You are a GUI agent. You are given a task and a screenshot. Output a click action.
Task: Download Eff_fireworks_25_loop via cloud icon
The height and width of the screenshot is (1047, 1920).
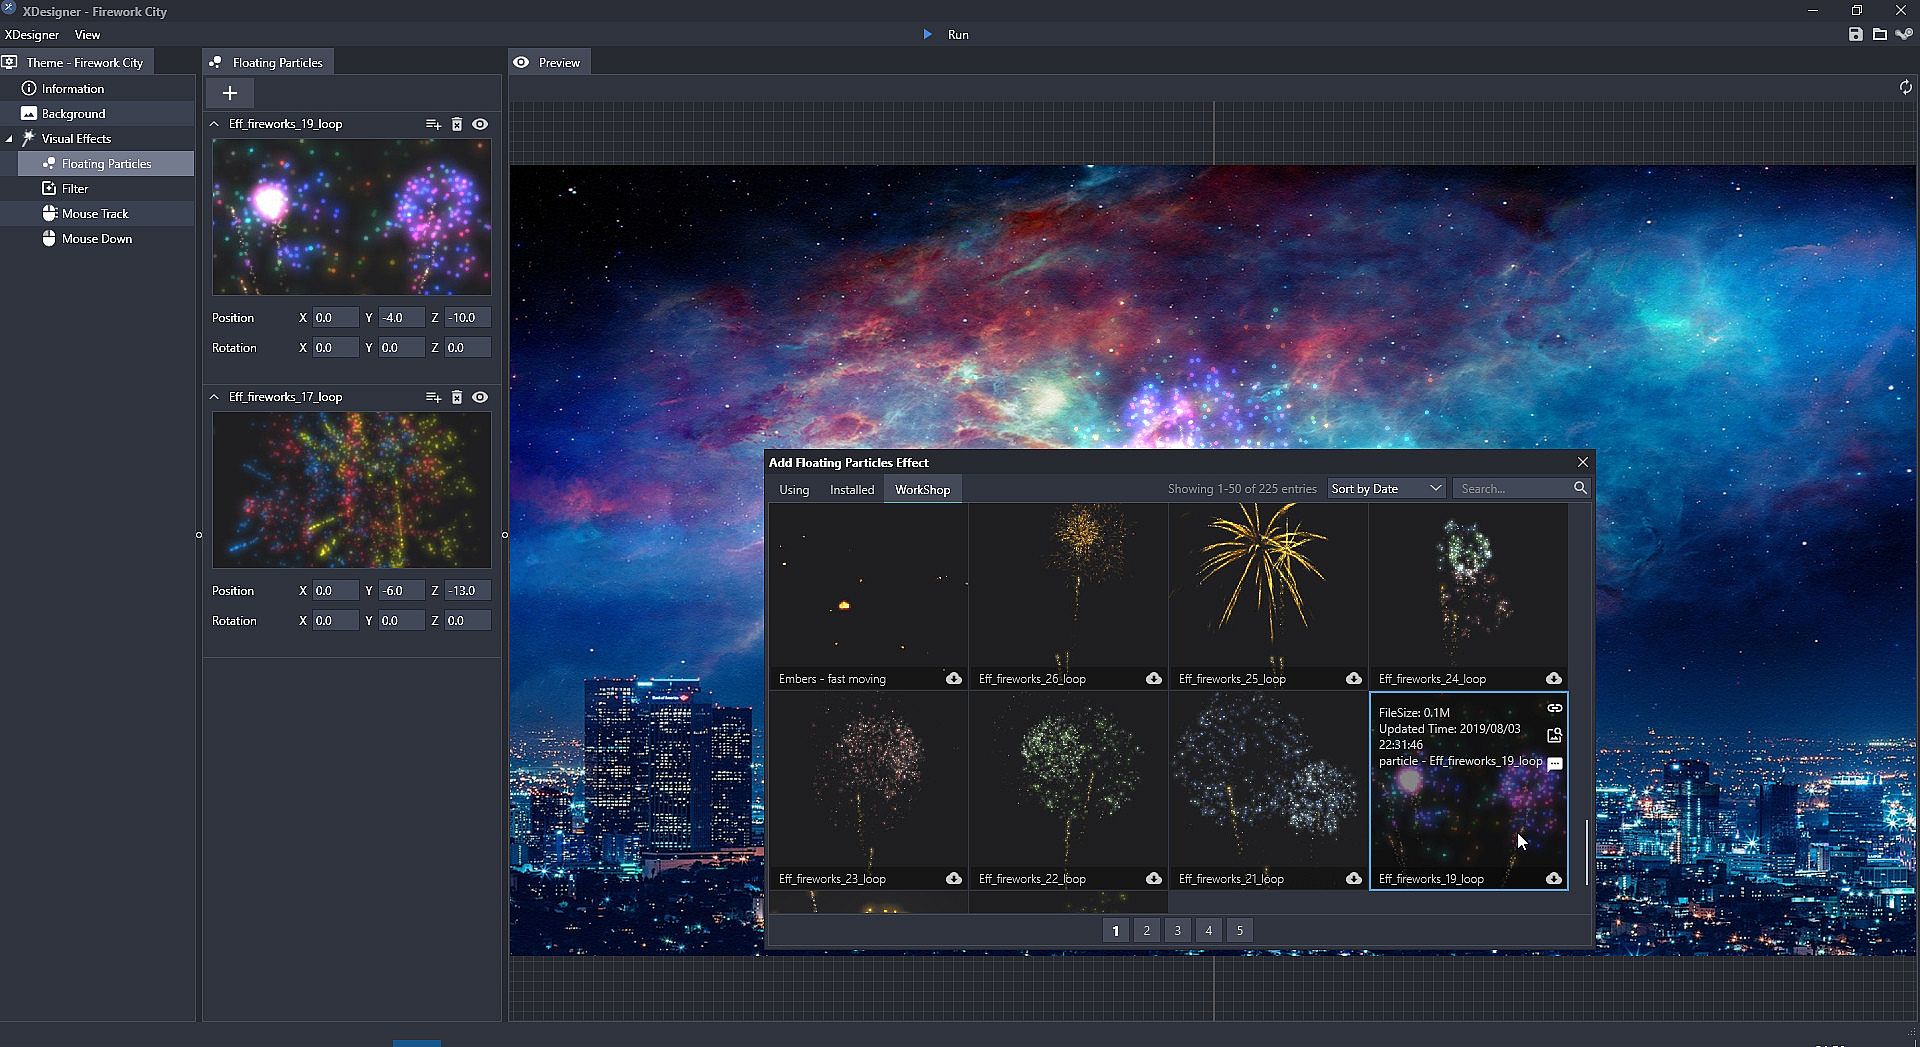coord(1353,678)
